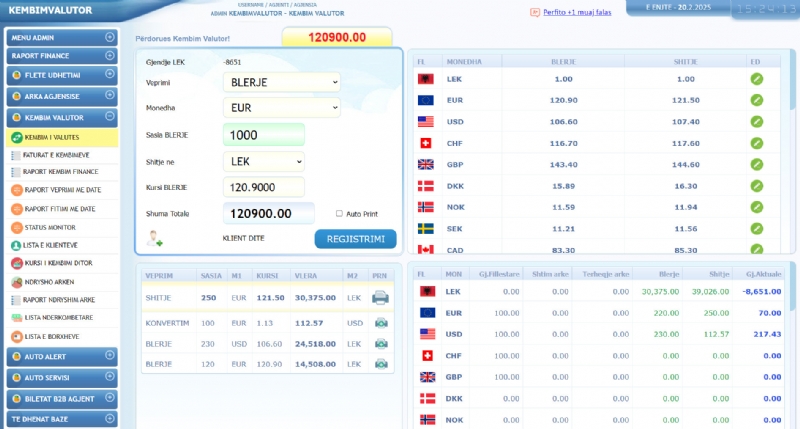The image size is (800, 429).
Task: Click print icon for BLERJE 230 USD row
Action: [381, 344]
